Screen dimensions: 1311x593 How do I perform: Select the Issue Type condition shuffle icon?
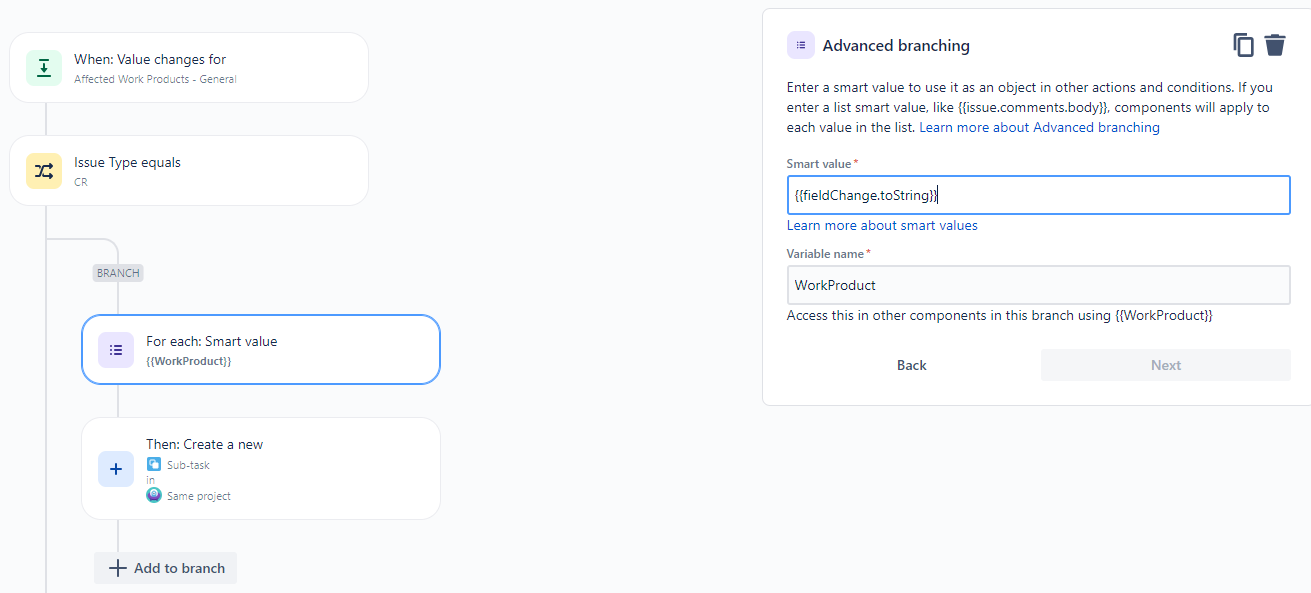(43, 170)
